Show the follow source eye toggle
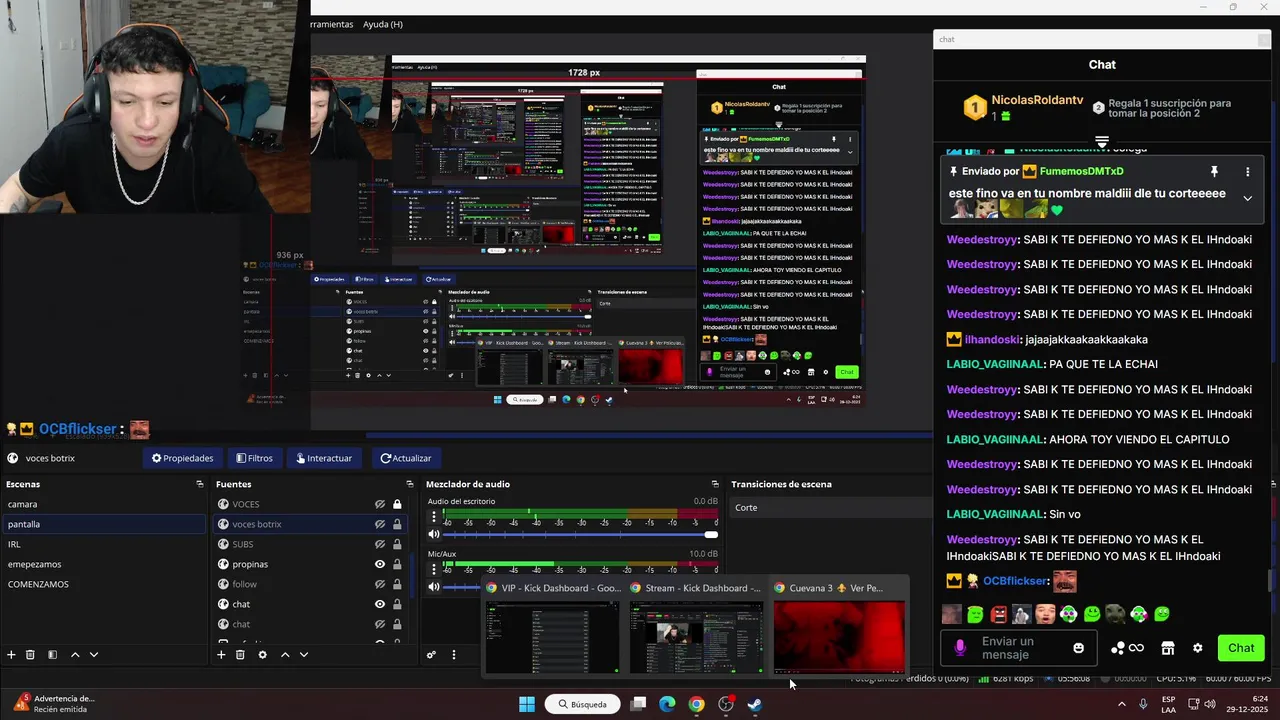 coord(380,584)
